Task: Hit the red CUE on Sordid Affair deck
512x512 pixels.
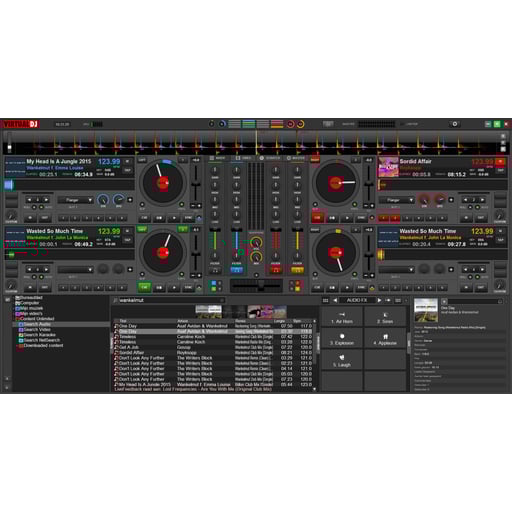Action: (317, 218)
